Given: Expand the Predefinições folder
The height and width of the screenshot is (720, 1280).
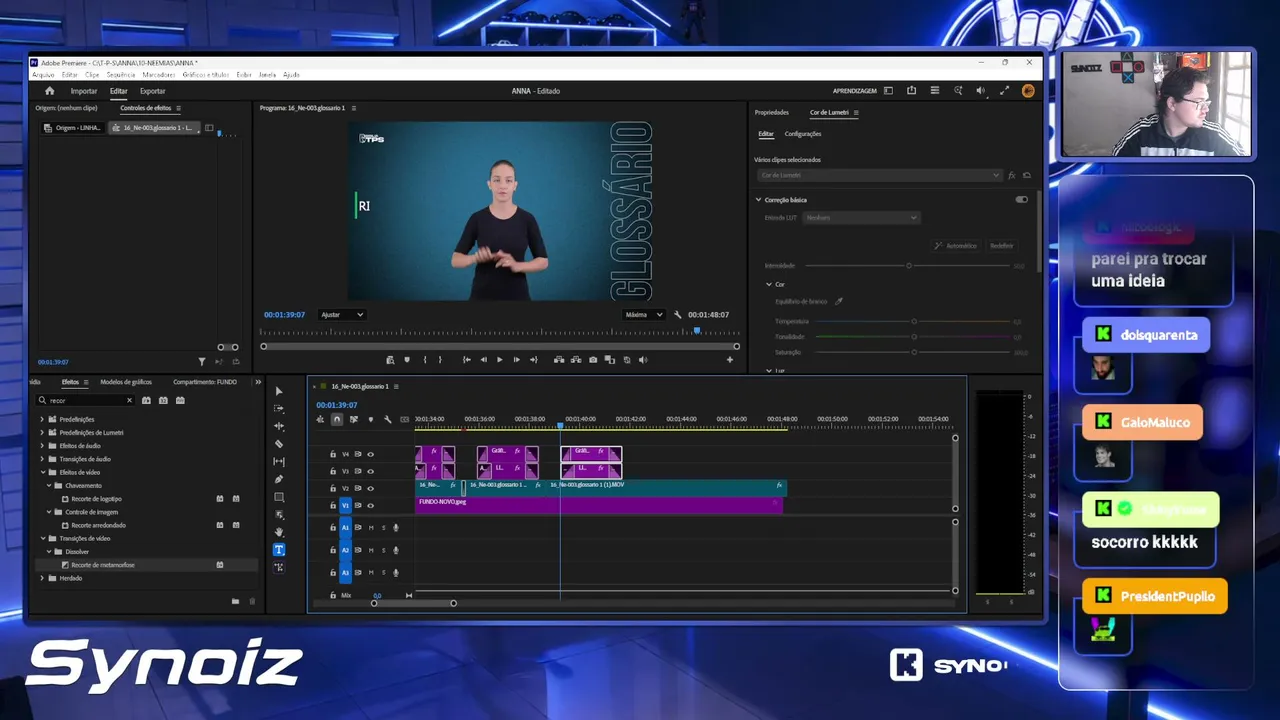Looking at the screenshot, I should click(x=42, y=419).
